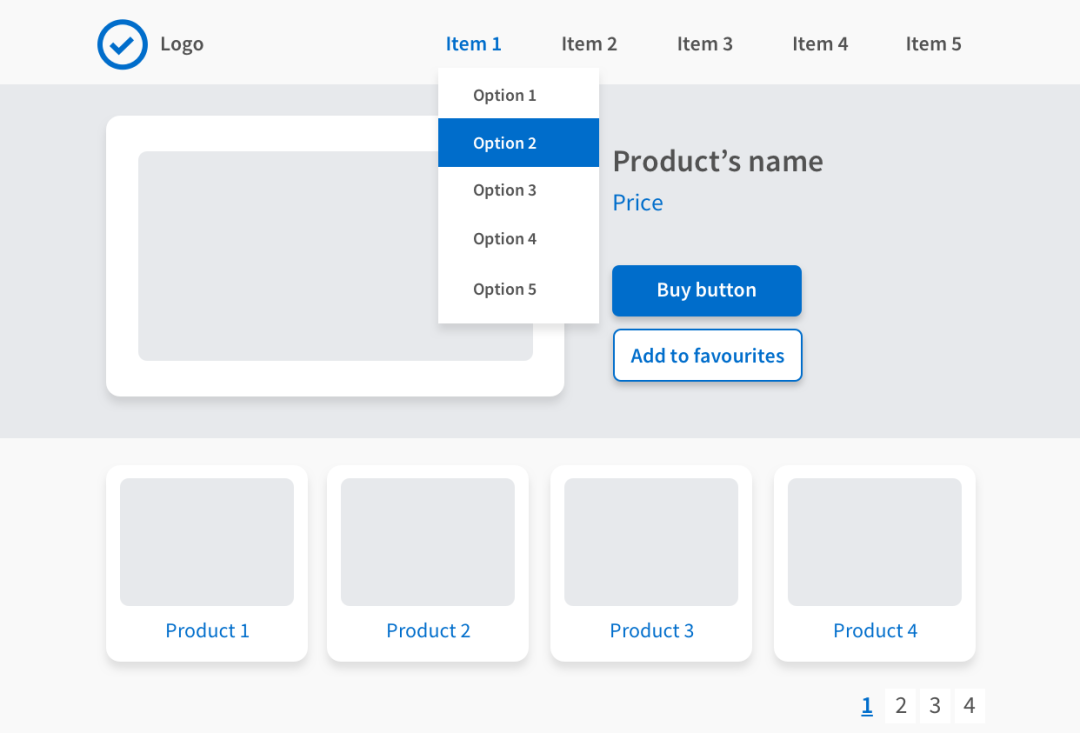This screenshot has width=1080, height=733.
Task: Choose Item 5 in the header menu
Action: tap(933, 44)
